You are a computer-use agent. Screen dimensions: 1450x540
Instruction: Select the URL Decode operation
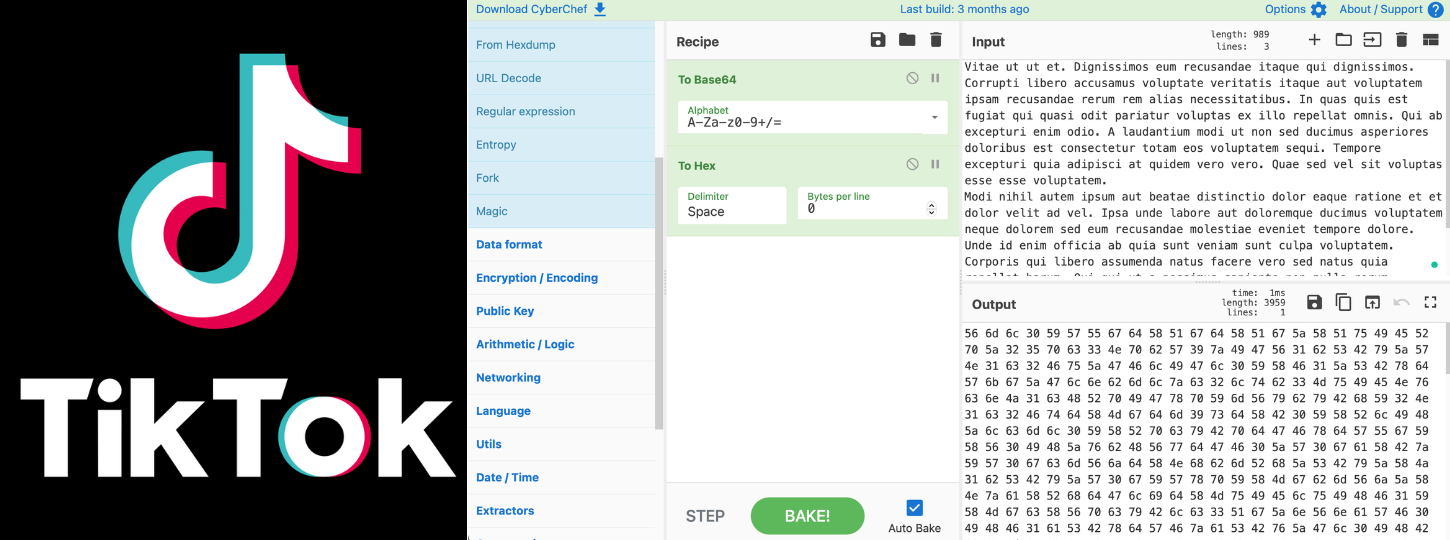[x=561, y=78]
